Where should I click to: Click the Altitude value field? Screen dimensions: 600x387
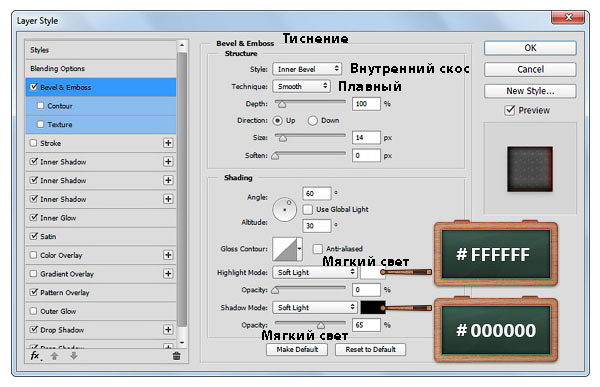tap(316, 226)
